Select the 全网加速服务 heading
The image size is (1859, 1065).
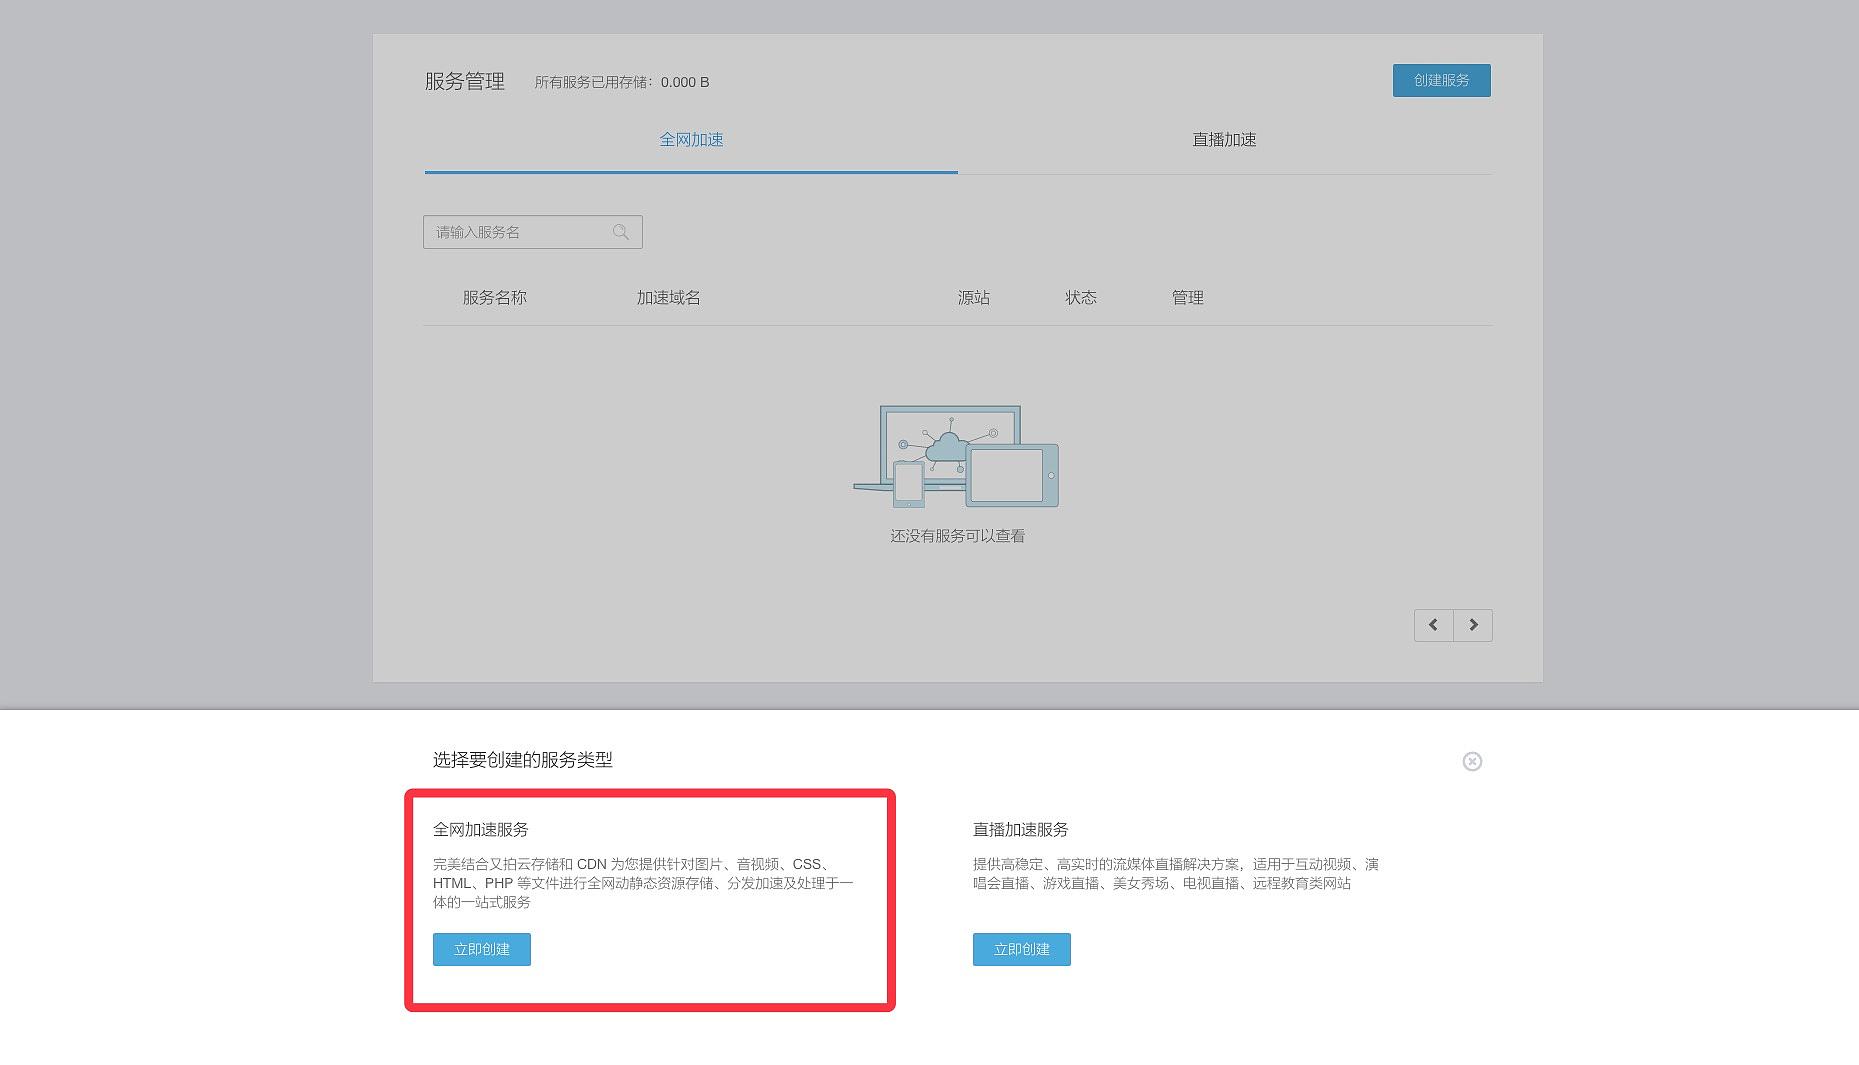click(481, 830)
